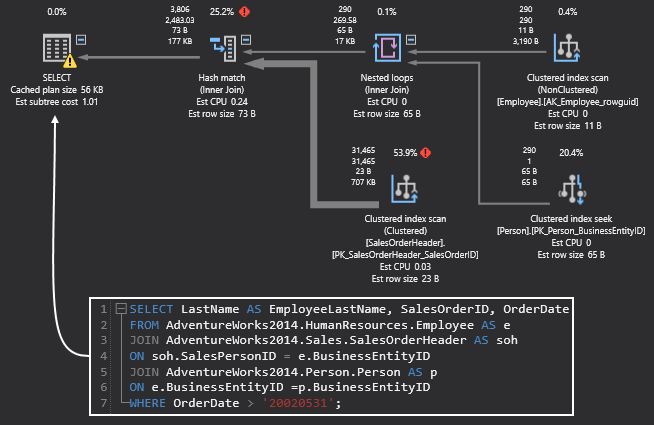Click the Employee index scan operator icon
This screenshot has height=425, width=654.
[x=567, y=47]
